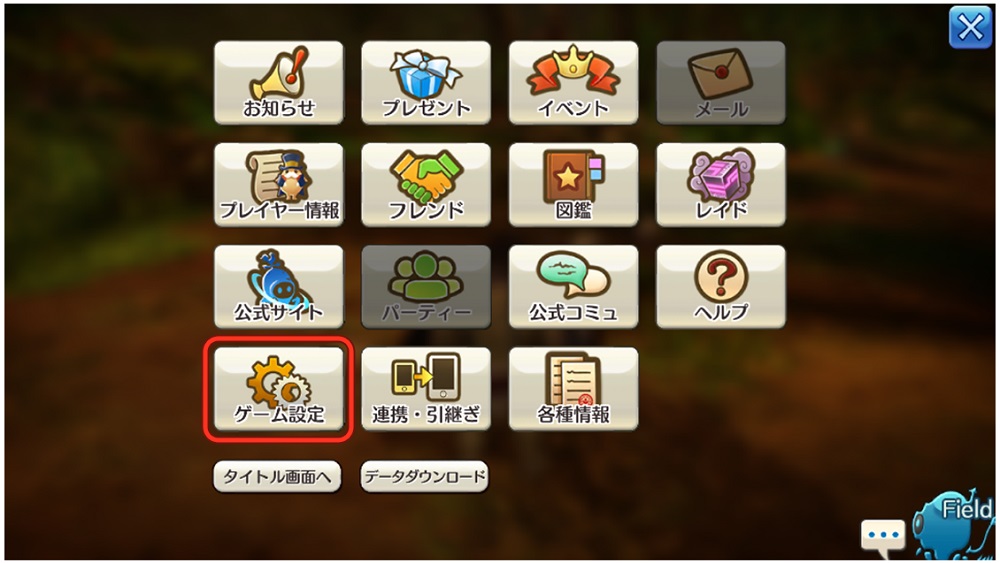Open the お知らせ announcements megaphone icon
This screenshot has height=563, width=1000.
click(279, 82)
